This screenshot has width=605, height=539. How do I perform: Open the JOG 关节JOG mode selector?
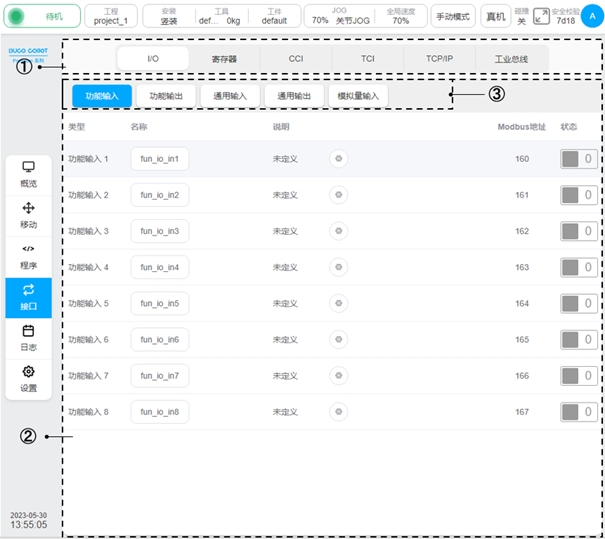338,16
